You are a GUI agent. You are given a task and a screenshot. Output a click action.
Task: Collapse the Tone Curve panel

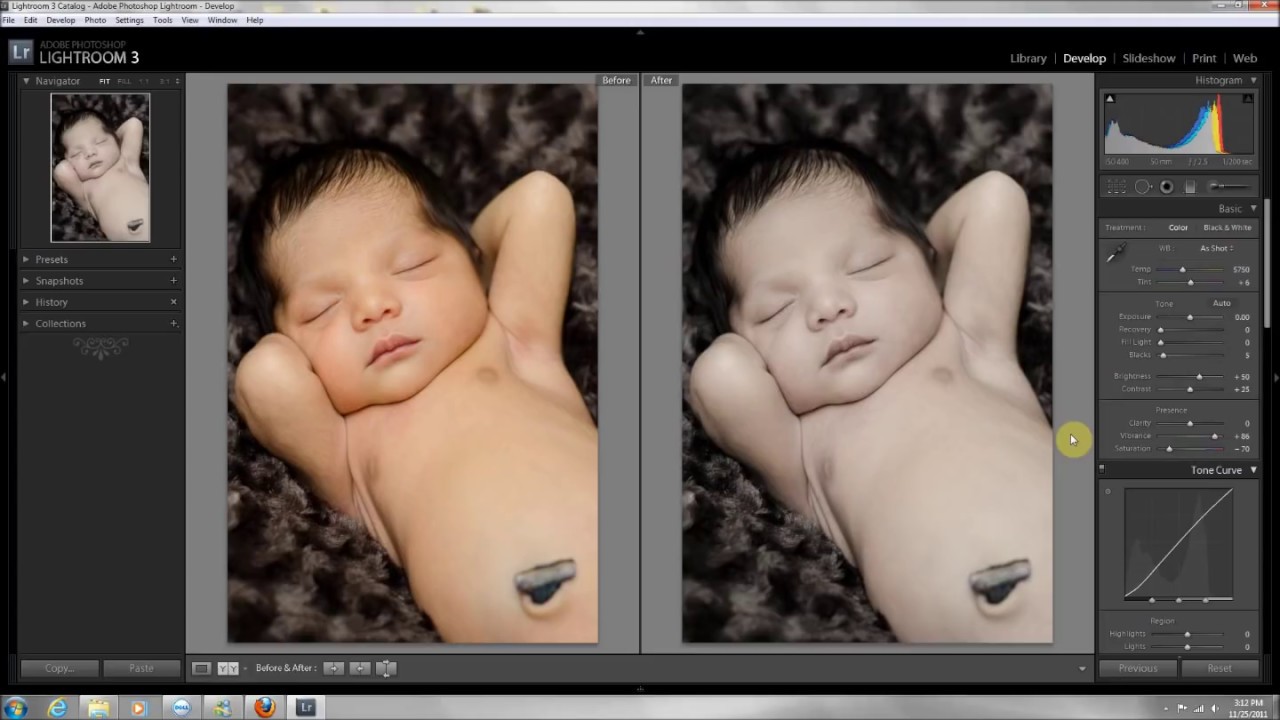(1253, 470)
